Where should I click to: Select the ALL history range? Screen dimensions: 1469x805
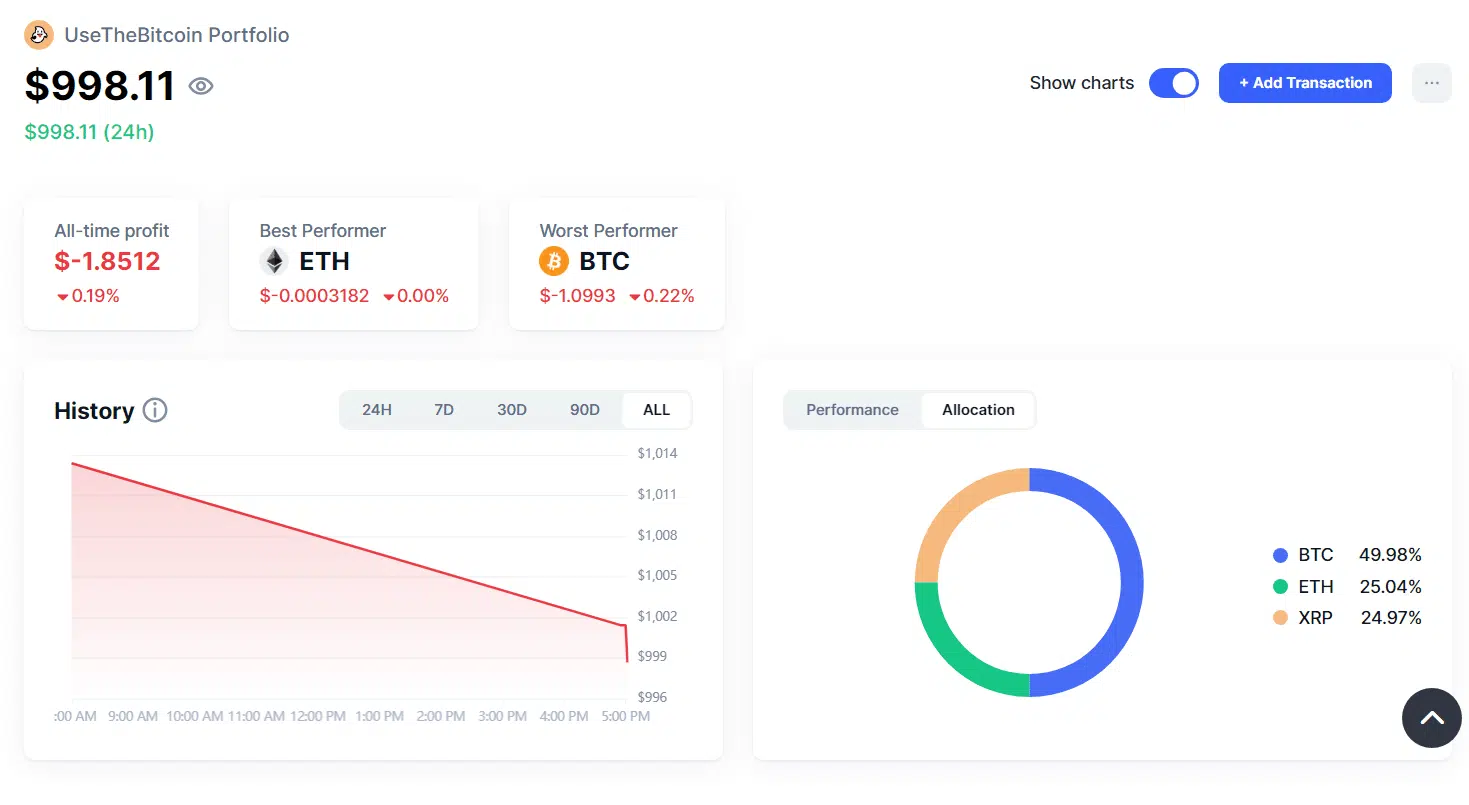coord(656,410)
